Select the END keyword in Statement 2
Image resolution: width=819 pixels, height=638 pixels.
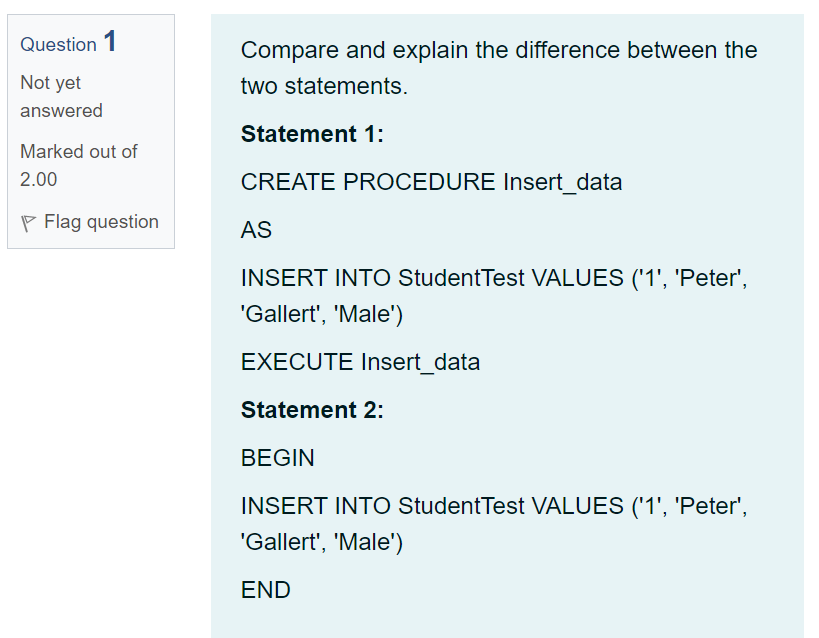tap(266, 590)
